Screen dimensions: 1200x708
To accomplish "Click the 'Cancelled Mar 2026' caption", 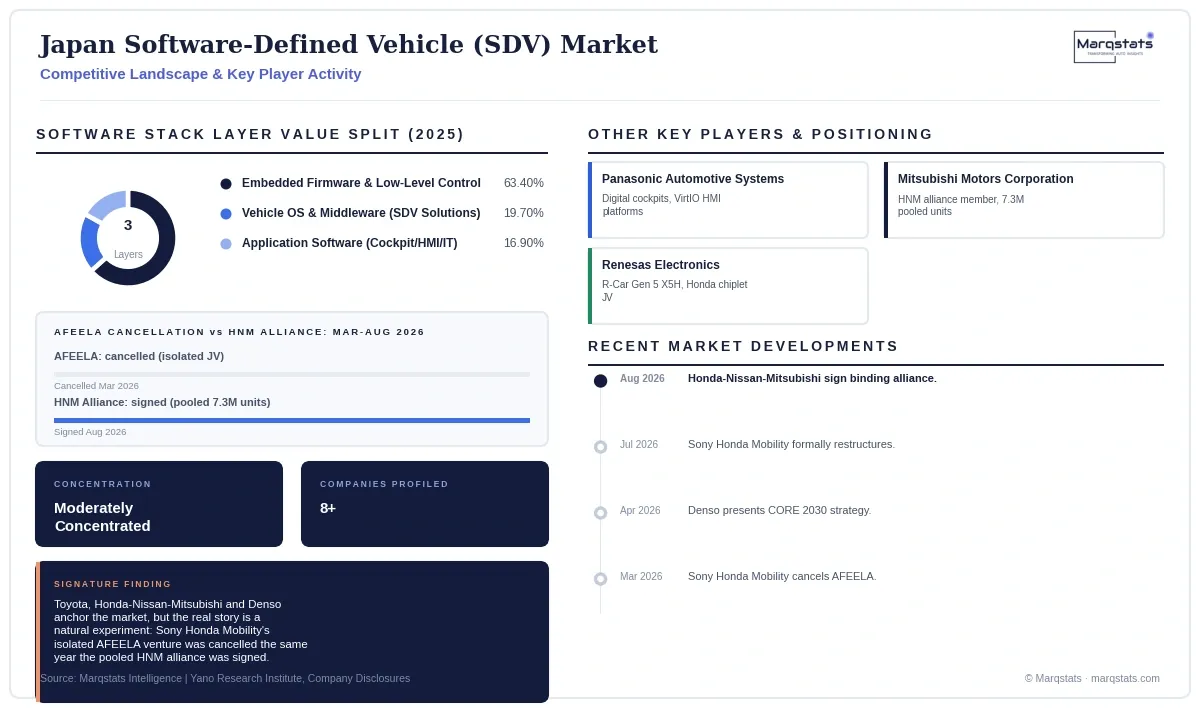I will 96,386.
